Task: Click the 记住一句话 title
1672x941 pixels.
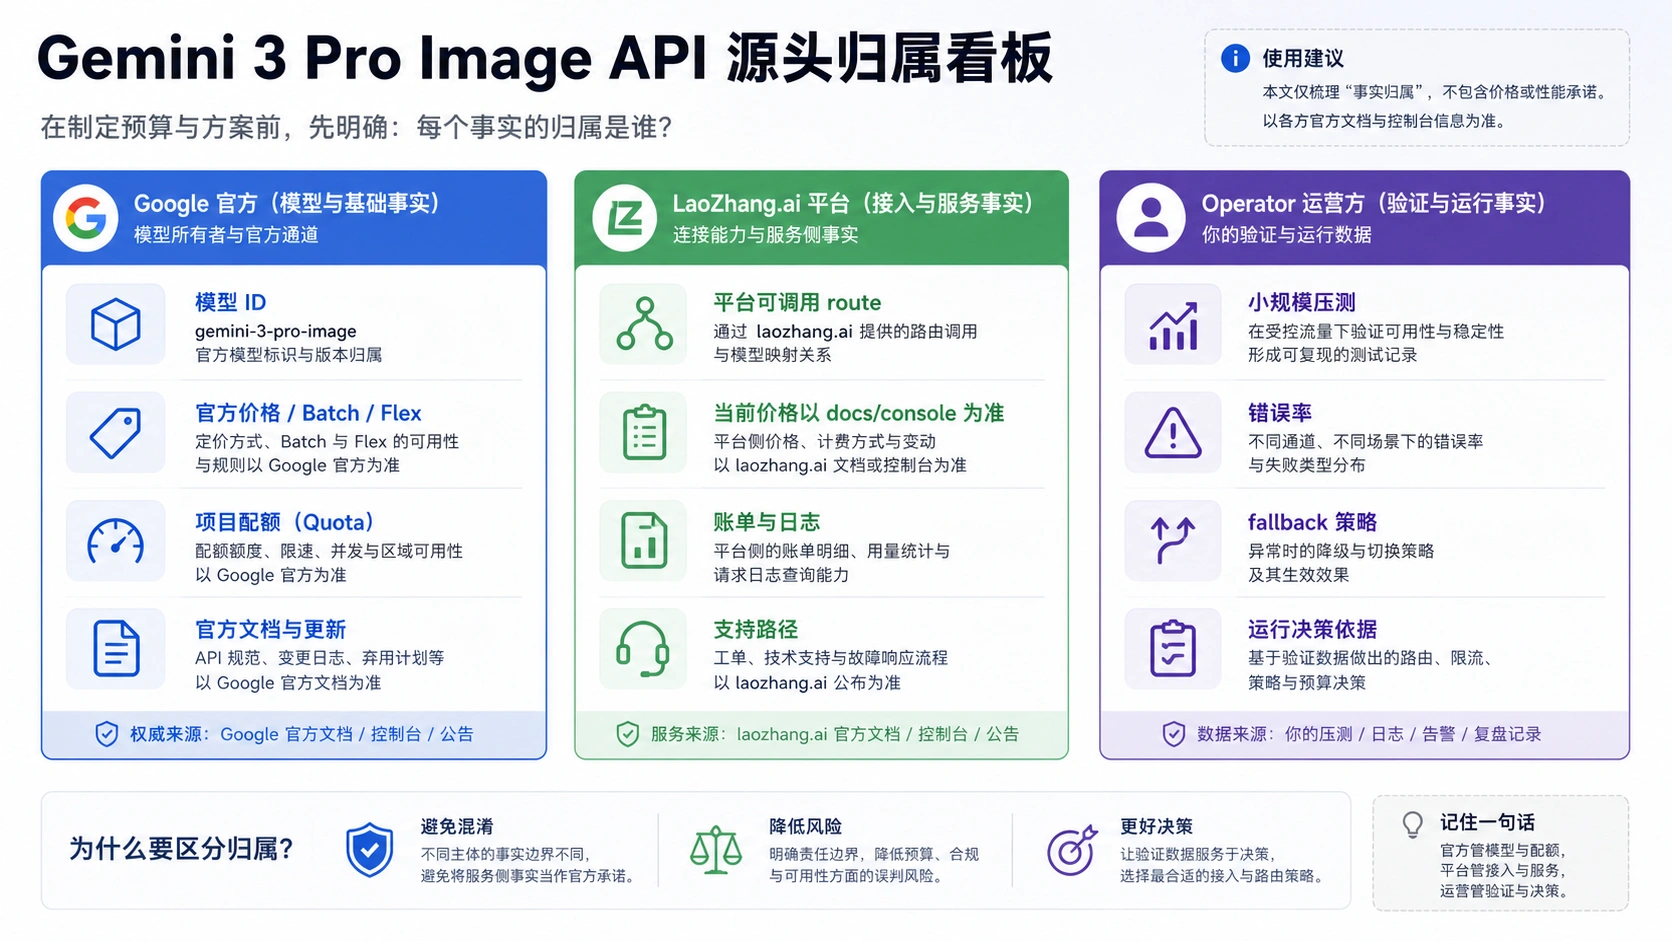Action: (x=1487, y=822)
